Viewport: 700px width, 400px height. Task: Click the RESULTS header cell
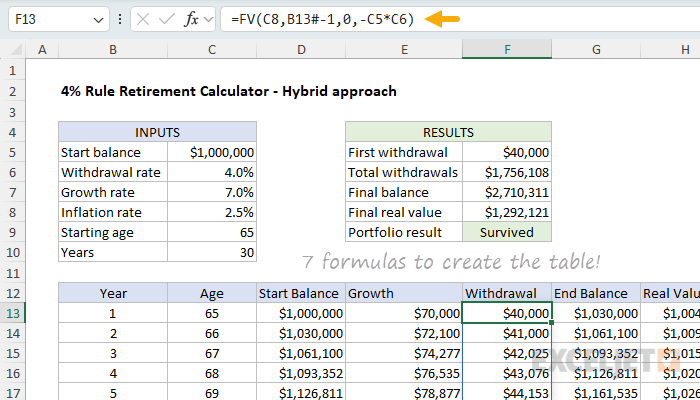[449, 132]
